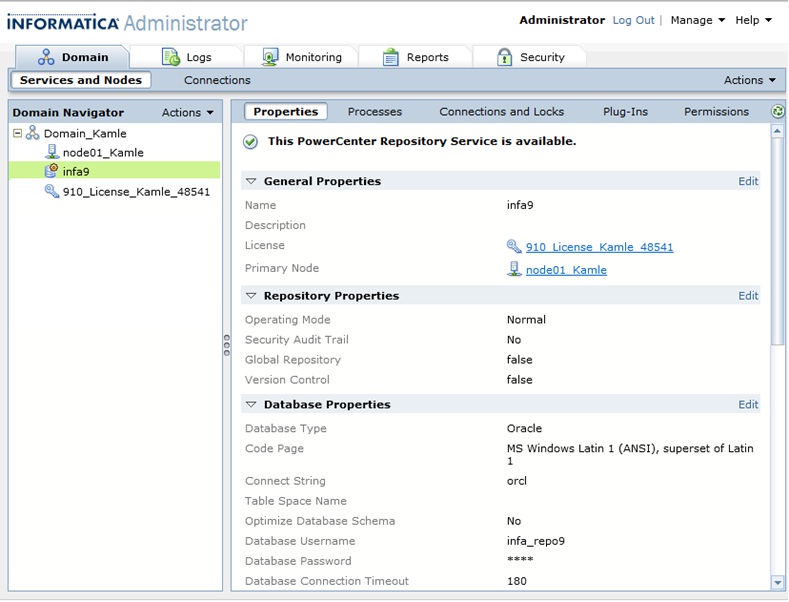Click the Domain_Kamle domain icon in navigator
789x602 pixels.
click(33, 133)
